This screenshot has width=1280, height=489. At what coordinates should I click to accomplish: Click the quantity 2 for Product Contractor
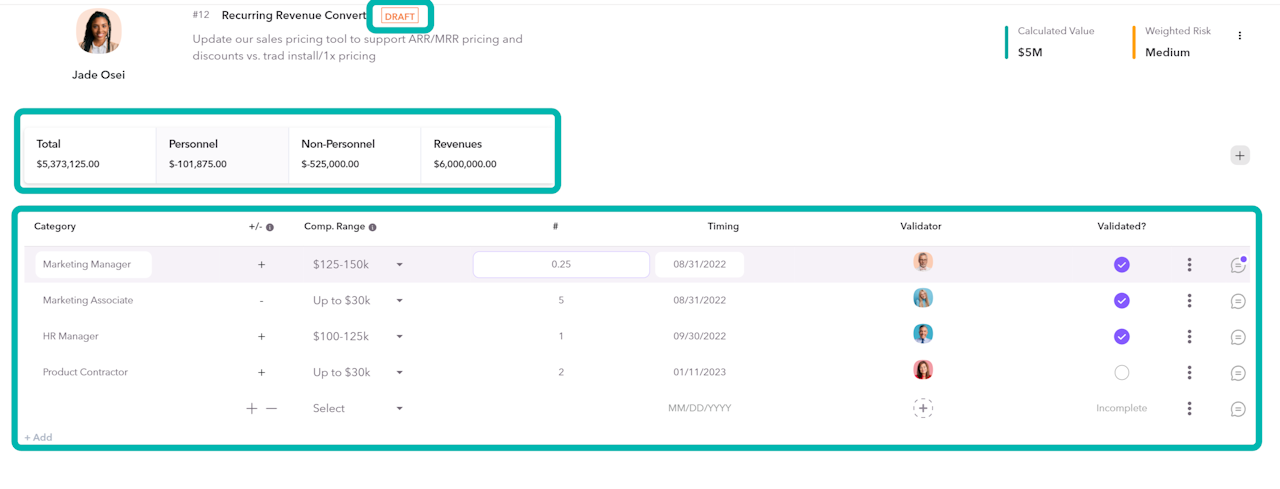click(561, 373)
